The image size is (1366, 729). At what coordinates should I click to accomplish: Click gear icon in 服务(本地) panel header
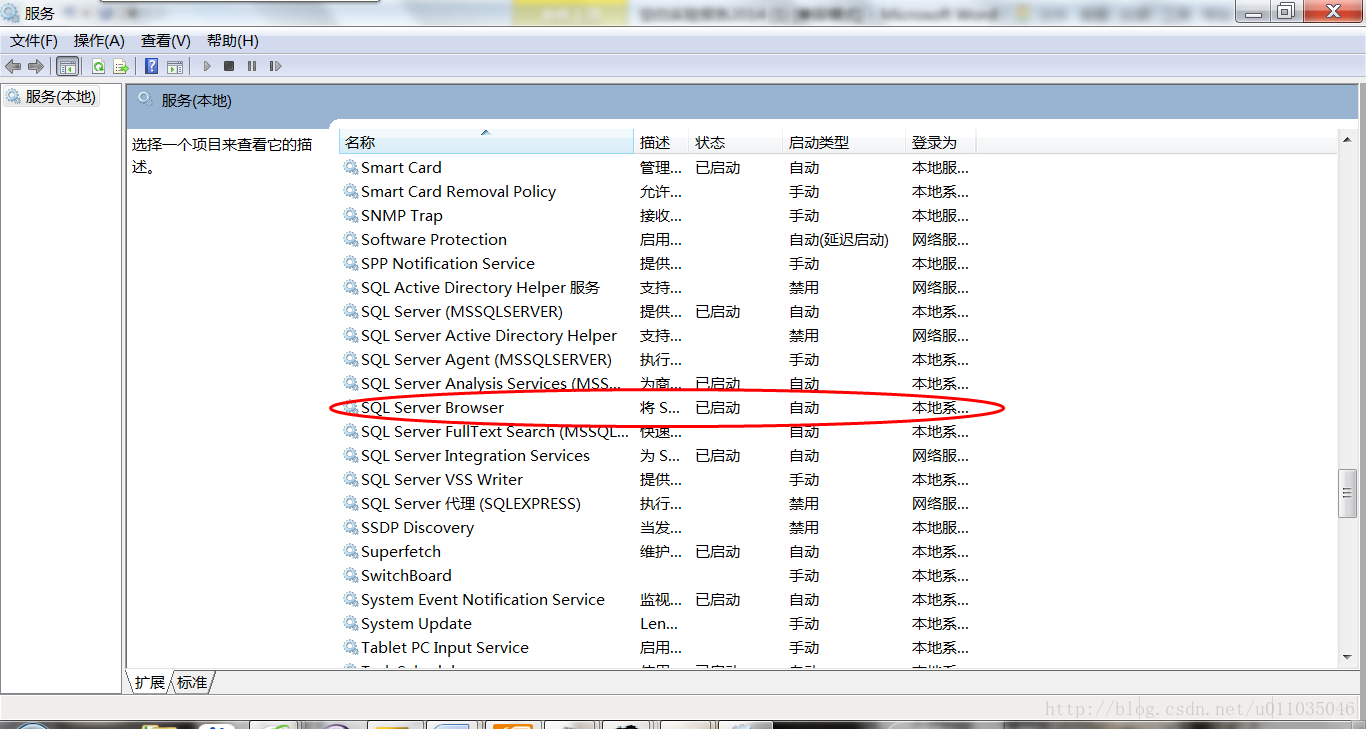pyautogui.click(x=146, y=100)
